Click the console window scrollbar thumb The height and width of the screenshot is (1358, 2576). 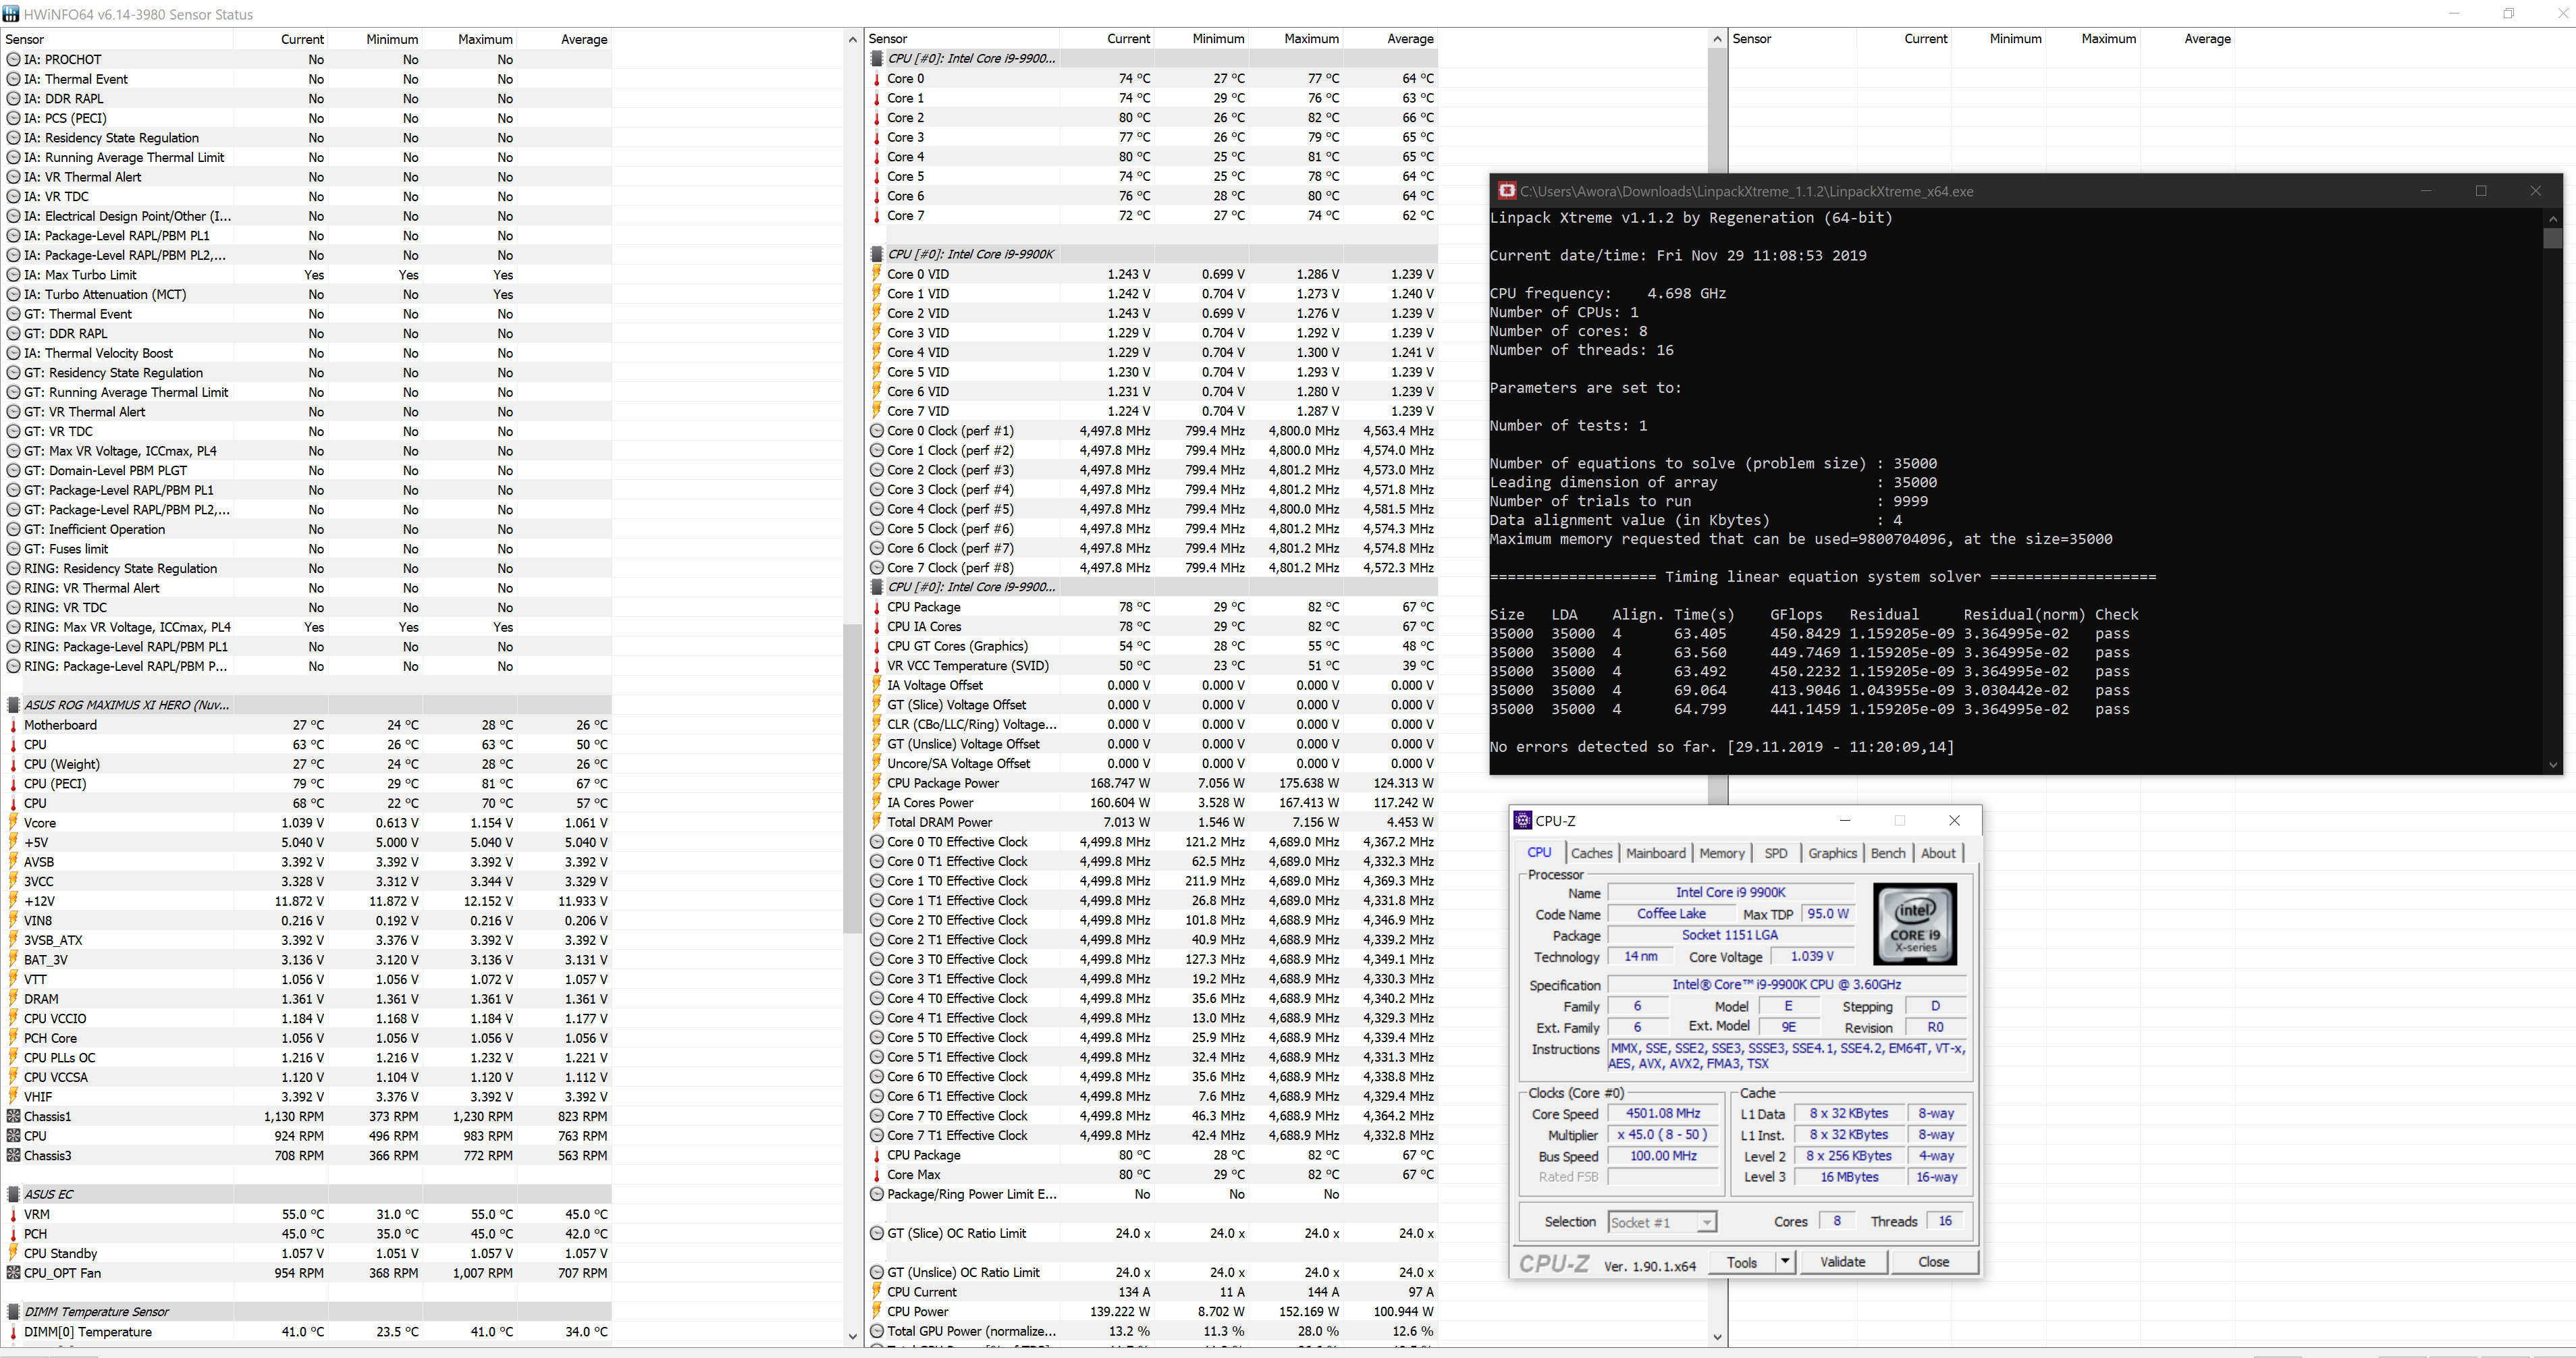[x=2553, y=238]
